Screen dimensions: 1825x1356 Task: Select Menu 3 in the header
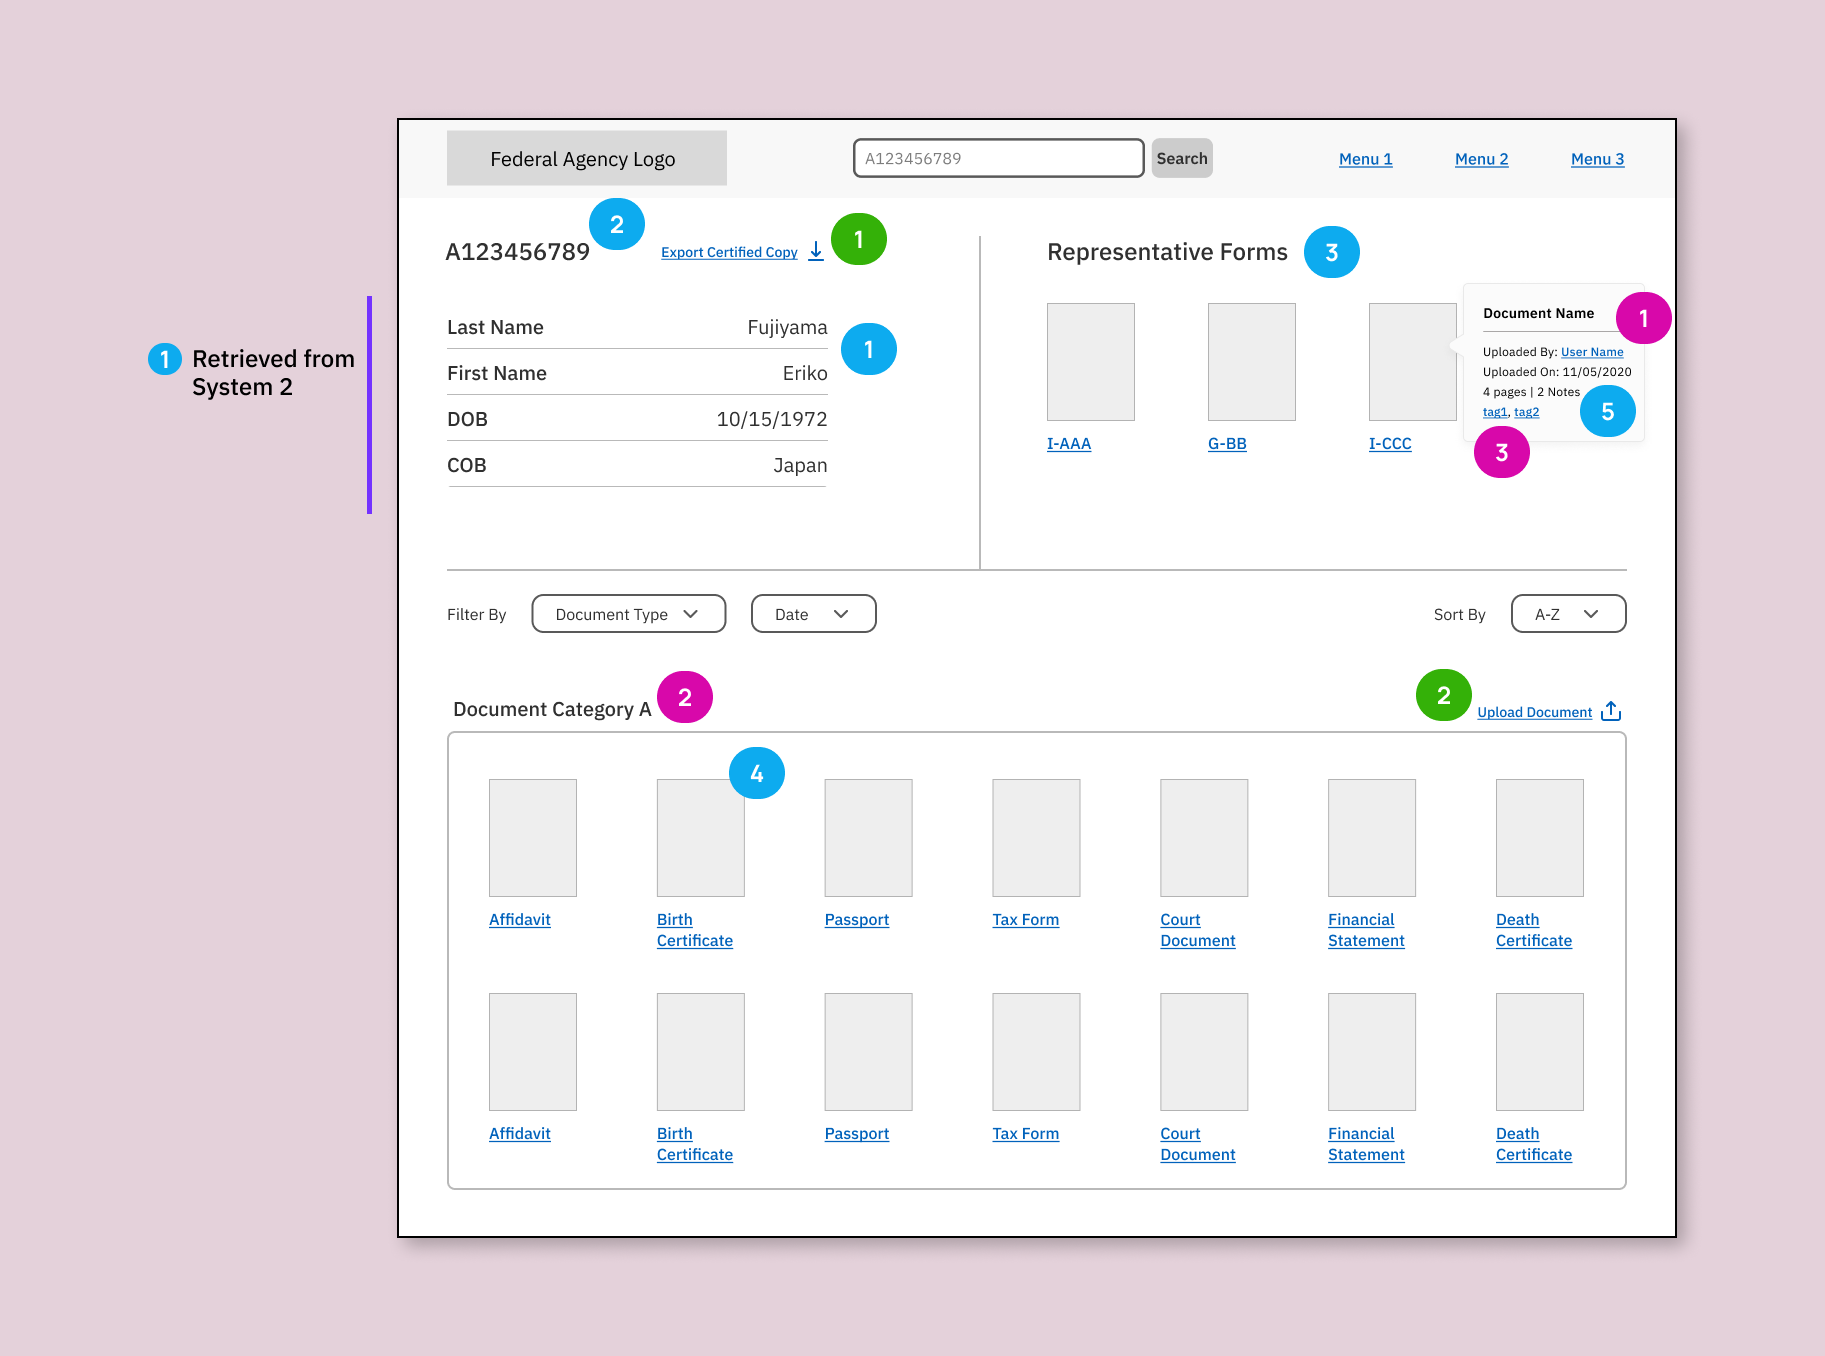coord(1597,159)
